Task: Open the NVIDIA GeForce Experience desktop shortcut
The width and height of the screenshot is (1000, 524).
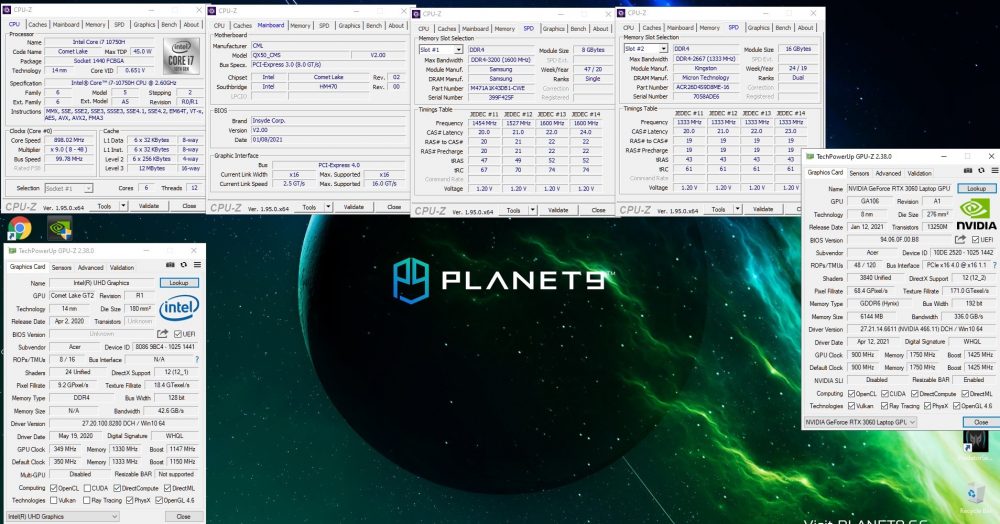Action: point(59,228)
